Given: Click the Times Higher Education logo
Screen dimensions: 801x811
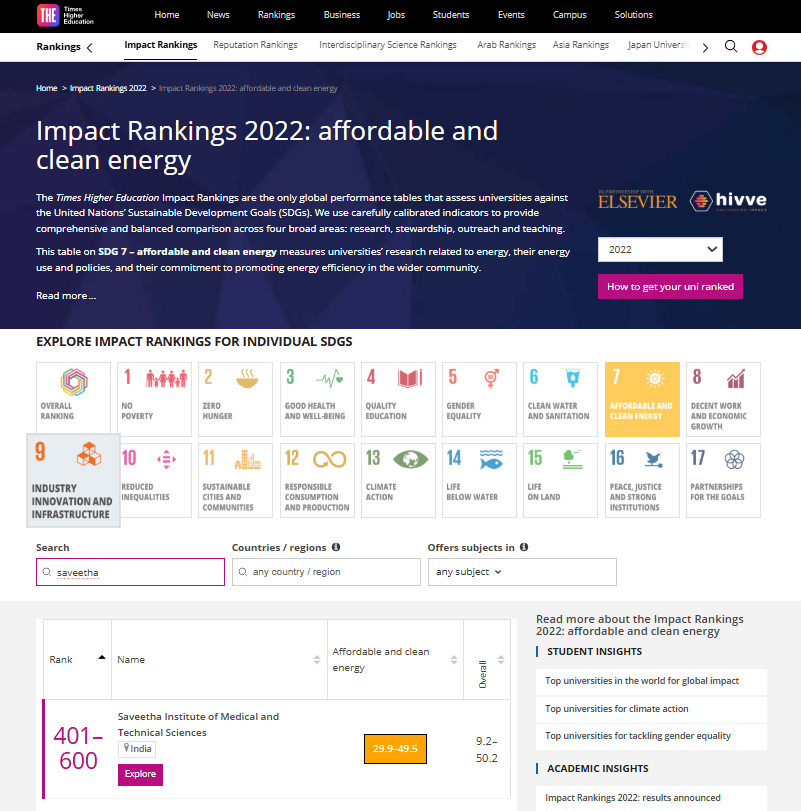Looking at the screenshot, I should click(x=61, y=15).
